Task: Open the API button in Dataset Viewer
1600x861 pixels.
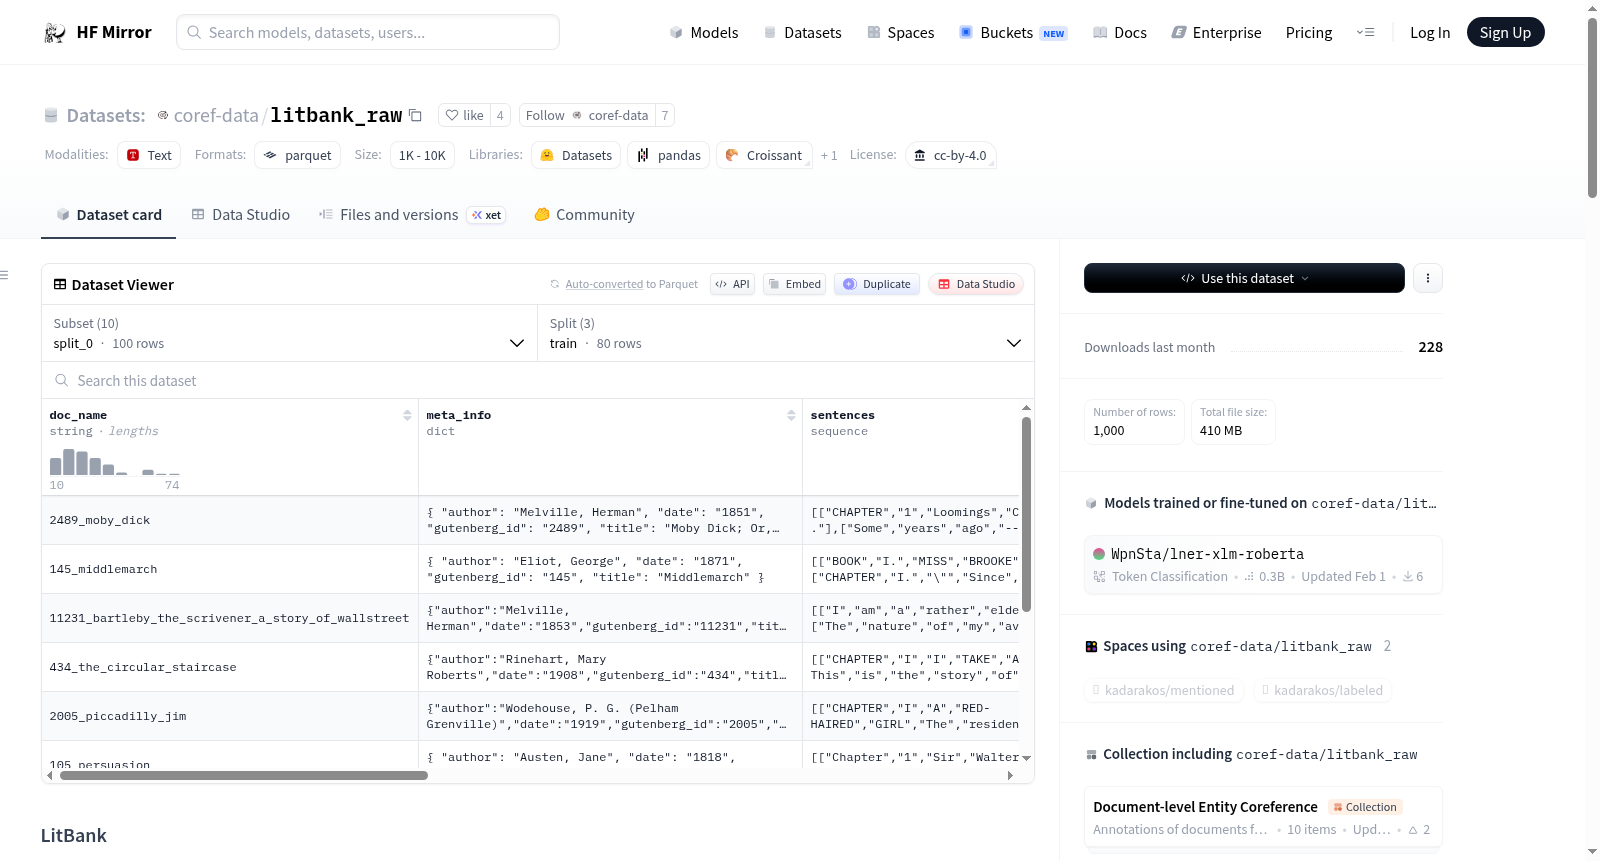Action: [x=732, y=284]
